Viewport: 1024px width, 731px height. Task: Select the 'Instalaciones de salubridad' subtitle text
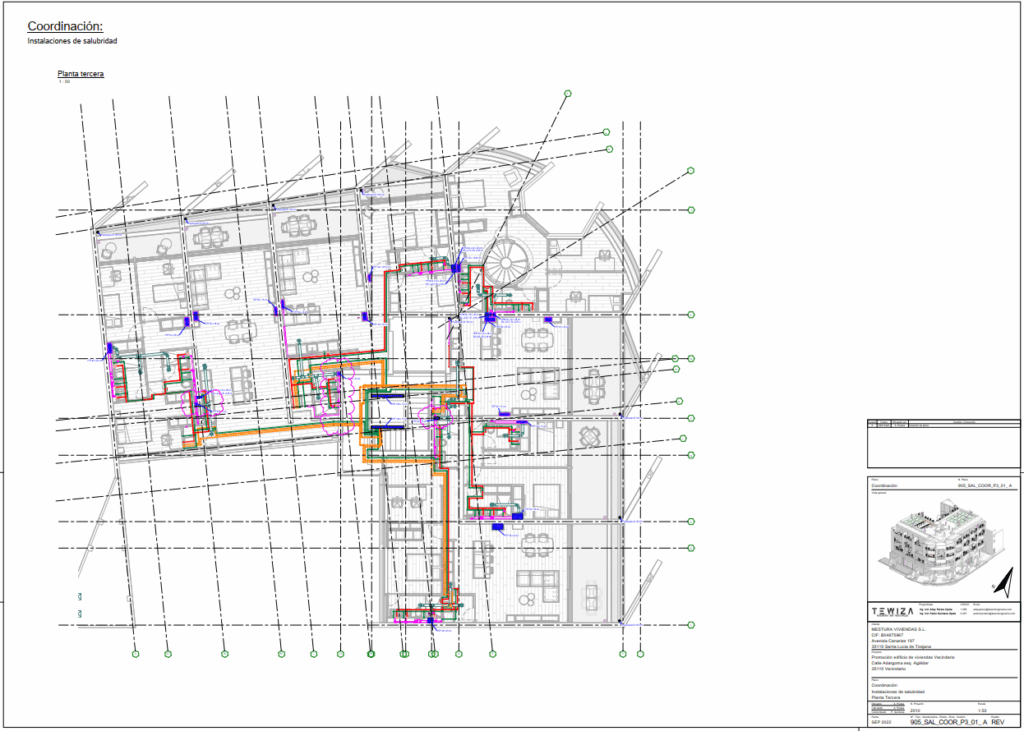[72, 42]
